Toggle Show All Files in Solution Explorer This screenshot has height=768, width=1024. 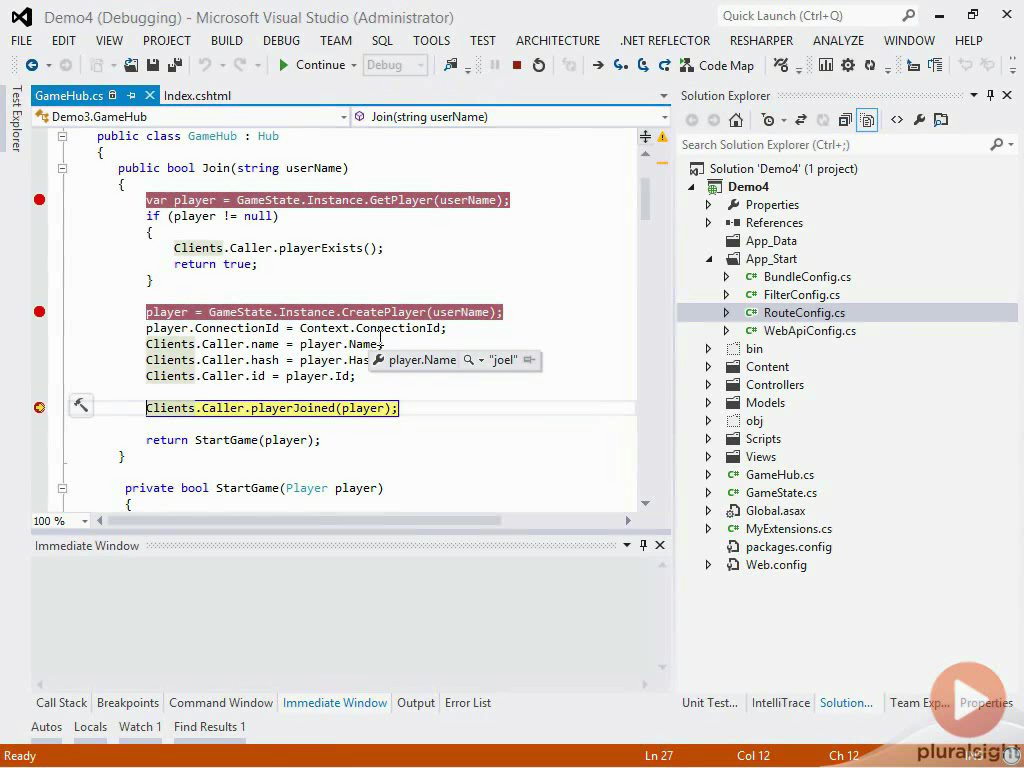point(867,120)
